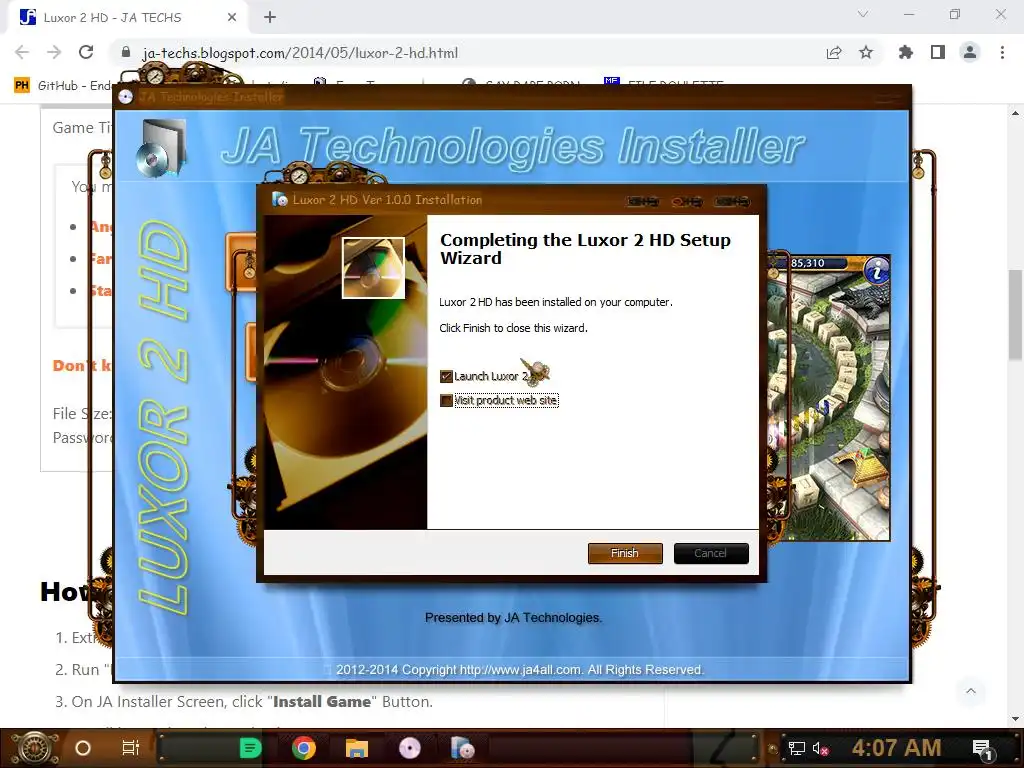Click the JA Technologies Installer title bar icon
This screenshot has height=768, width=1024.
(126, 97)
